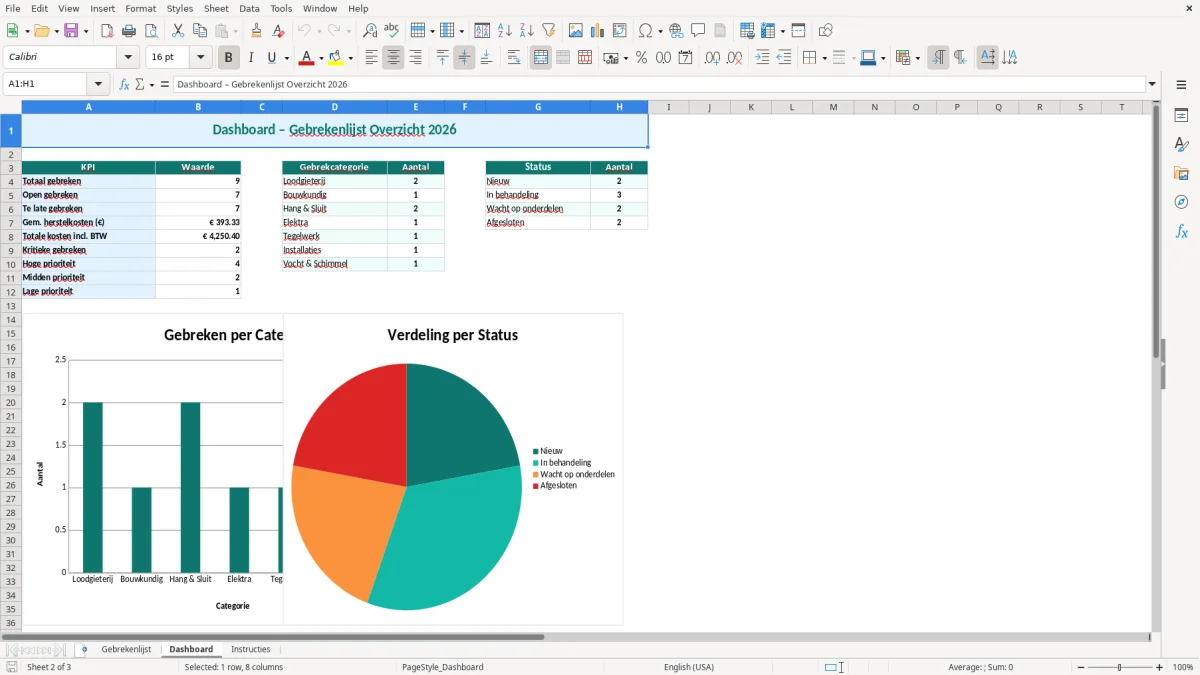
Task: Adjust the zoom slider handle
Action: 1120,667
